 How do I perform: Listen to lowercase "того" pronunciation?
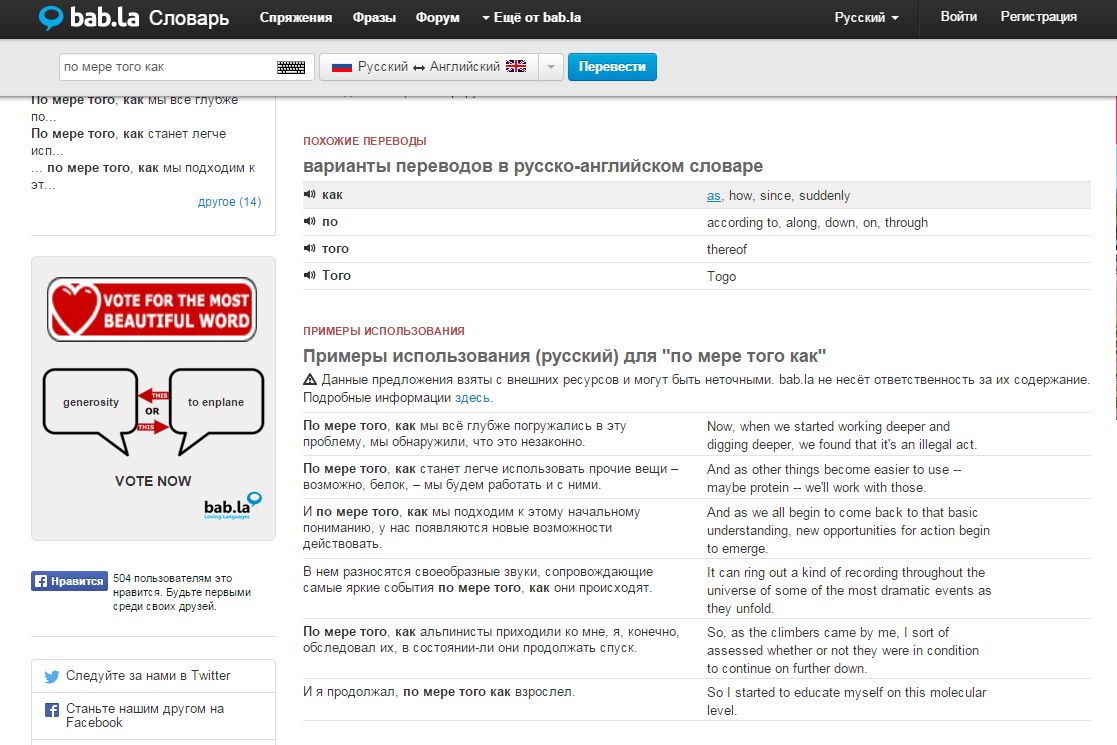(310, 249)
